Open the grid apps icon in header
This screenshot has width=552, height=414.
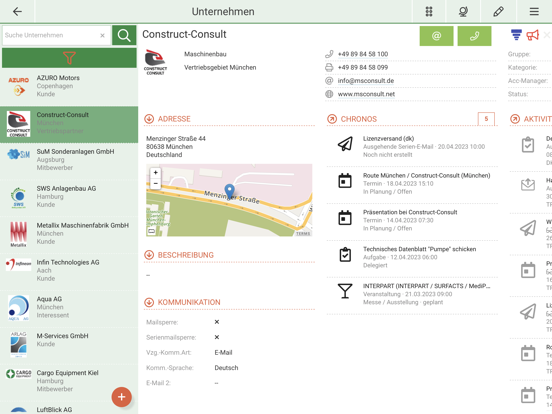coord(429,12)
